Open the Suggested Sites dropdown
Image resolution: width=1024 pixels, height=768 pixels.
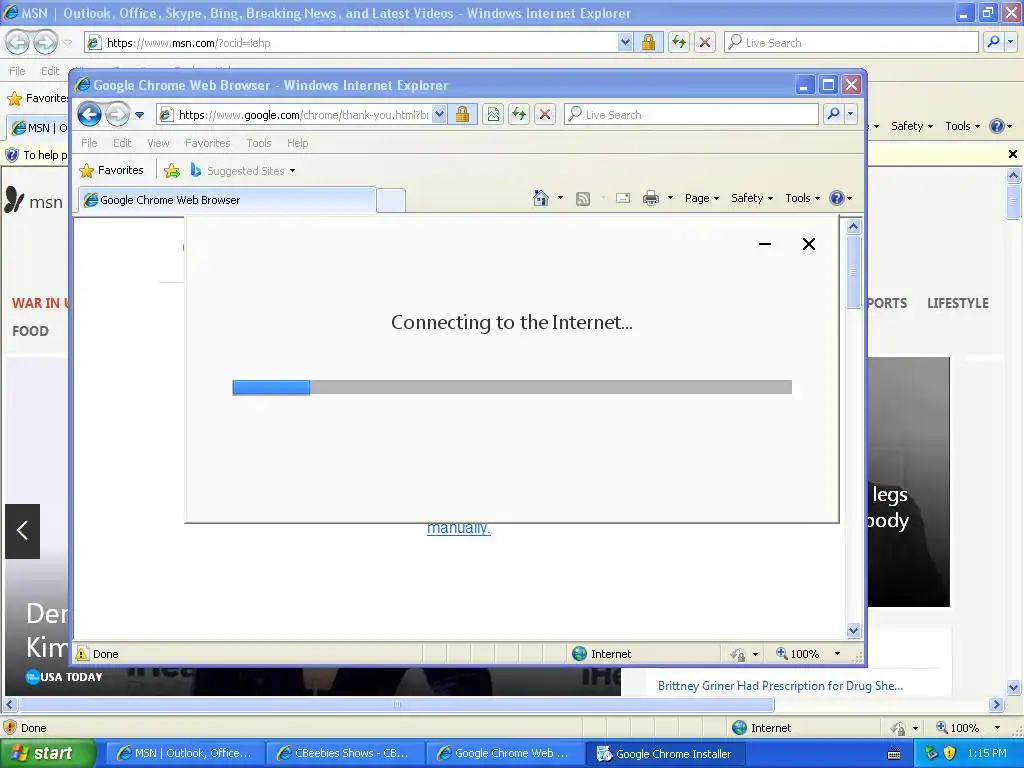click(243, 170)
